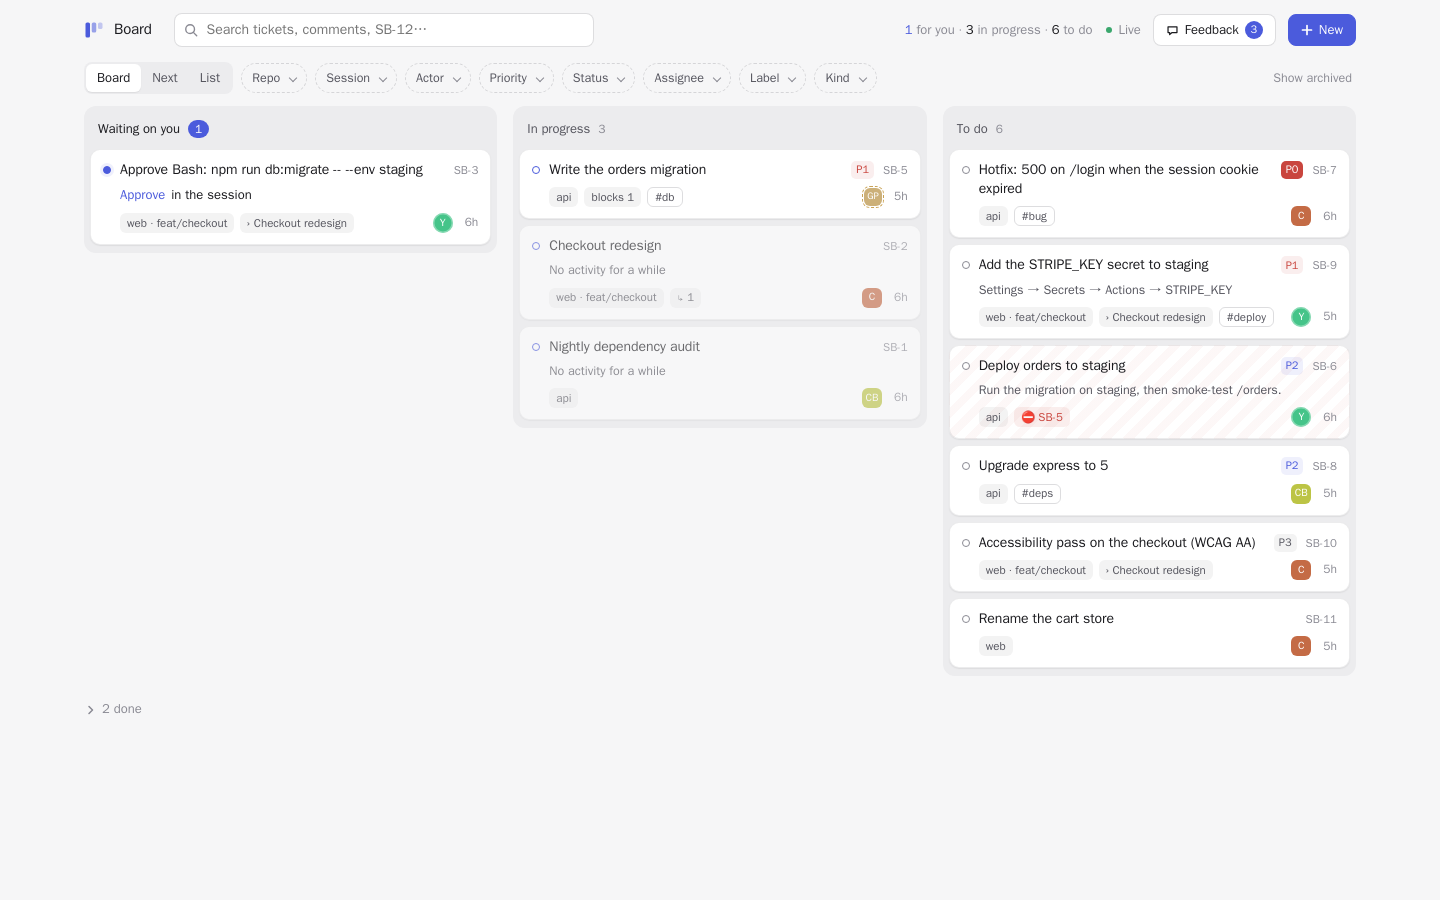Toggle Show archived tickets
The image size is (1440, 900).
coord(1312,78)
